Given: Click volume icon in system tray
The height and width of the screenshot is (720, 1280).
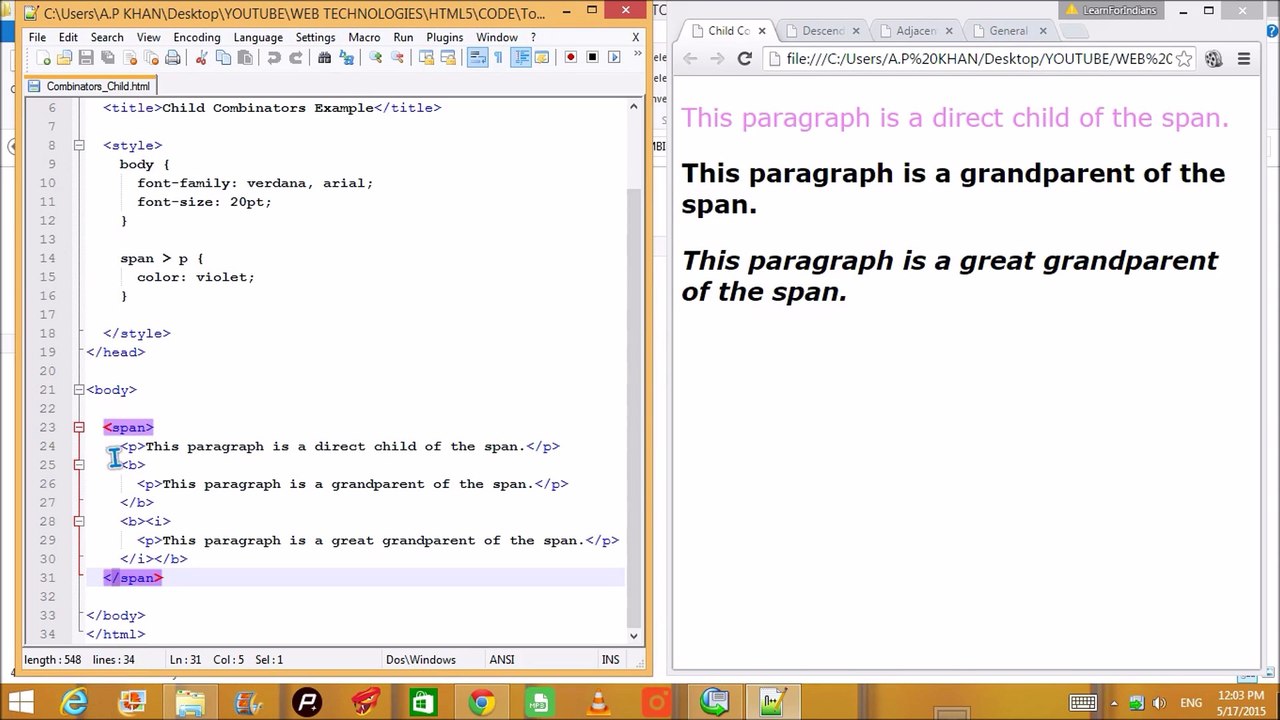Looking at the screenshot, I should click(x=1159, y=703).
